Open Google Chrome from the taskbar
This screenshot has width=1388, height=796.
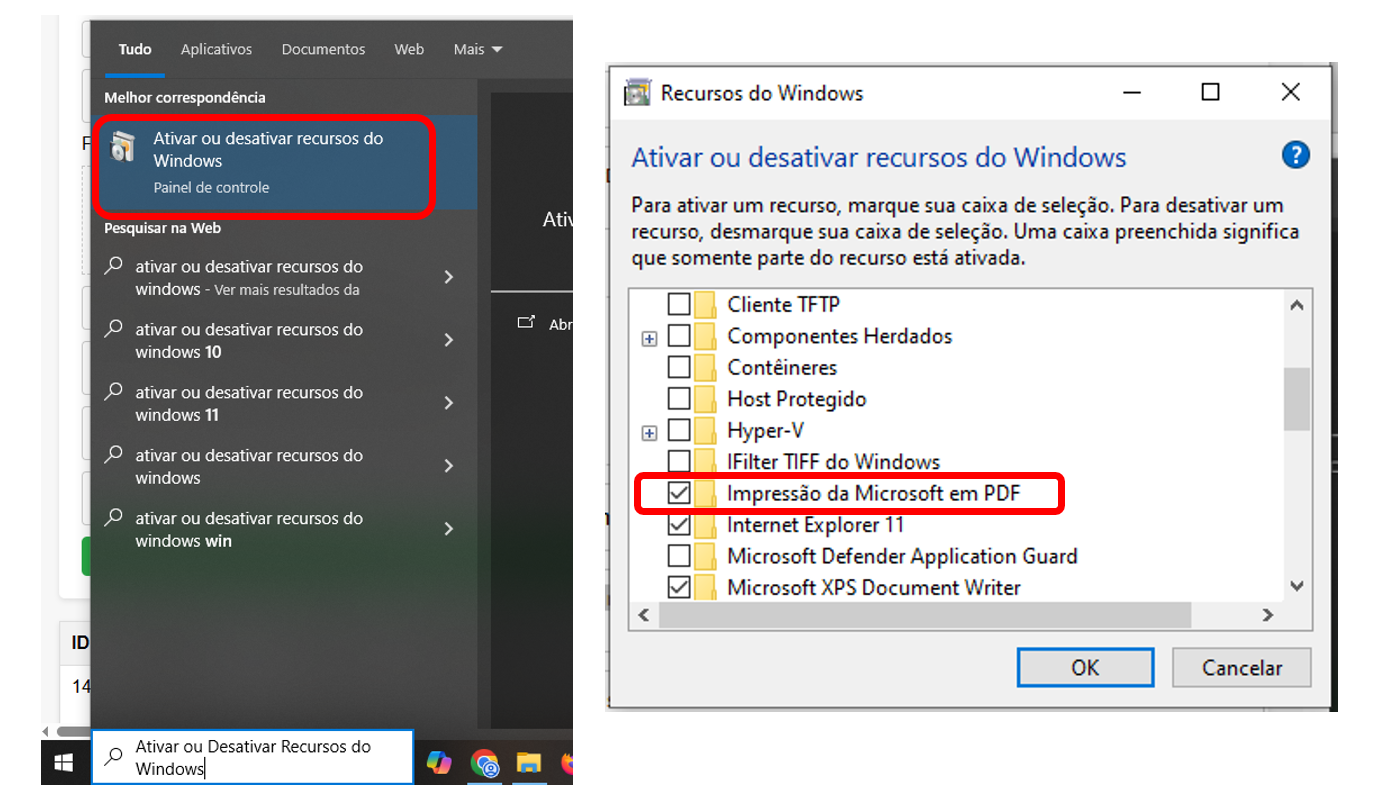click(x=485, y=764)
